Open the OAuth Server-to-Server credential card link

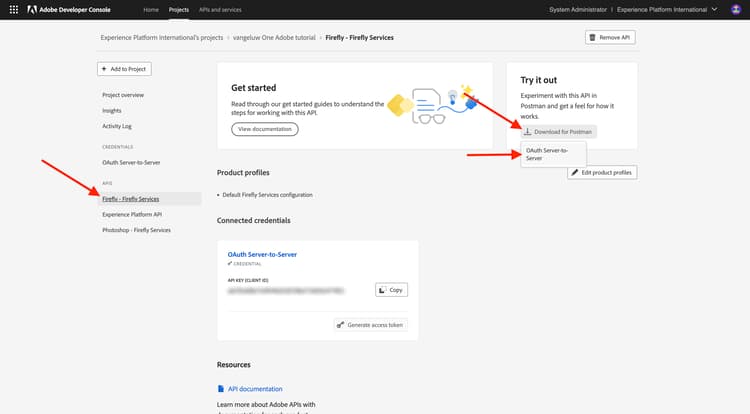click(x=262, y=254)
